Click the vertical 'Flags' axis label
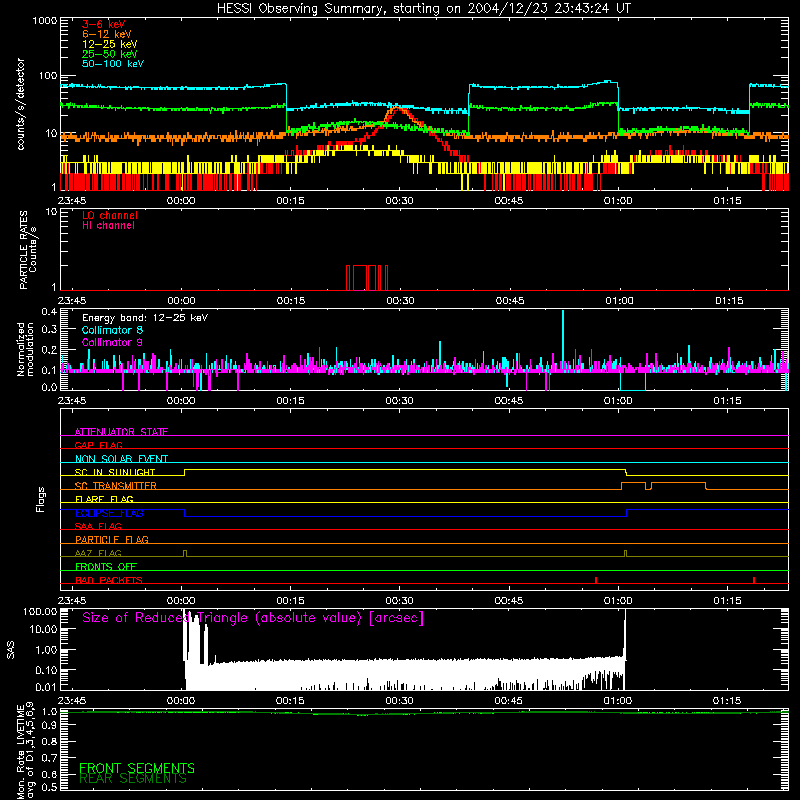This screenshot has width=800, height=800. (x=40, y=499)
